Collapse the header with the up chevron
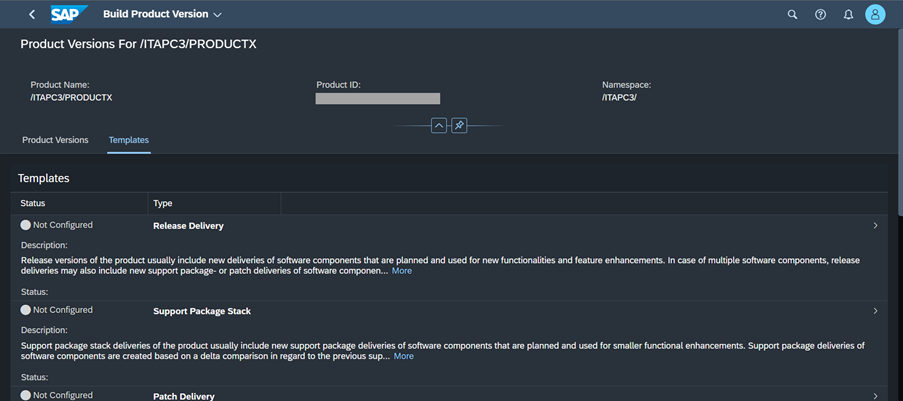 point(439,126)
